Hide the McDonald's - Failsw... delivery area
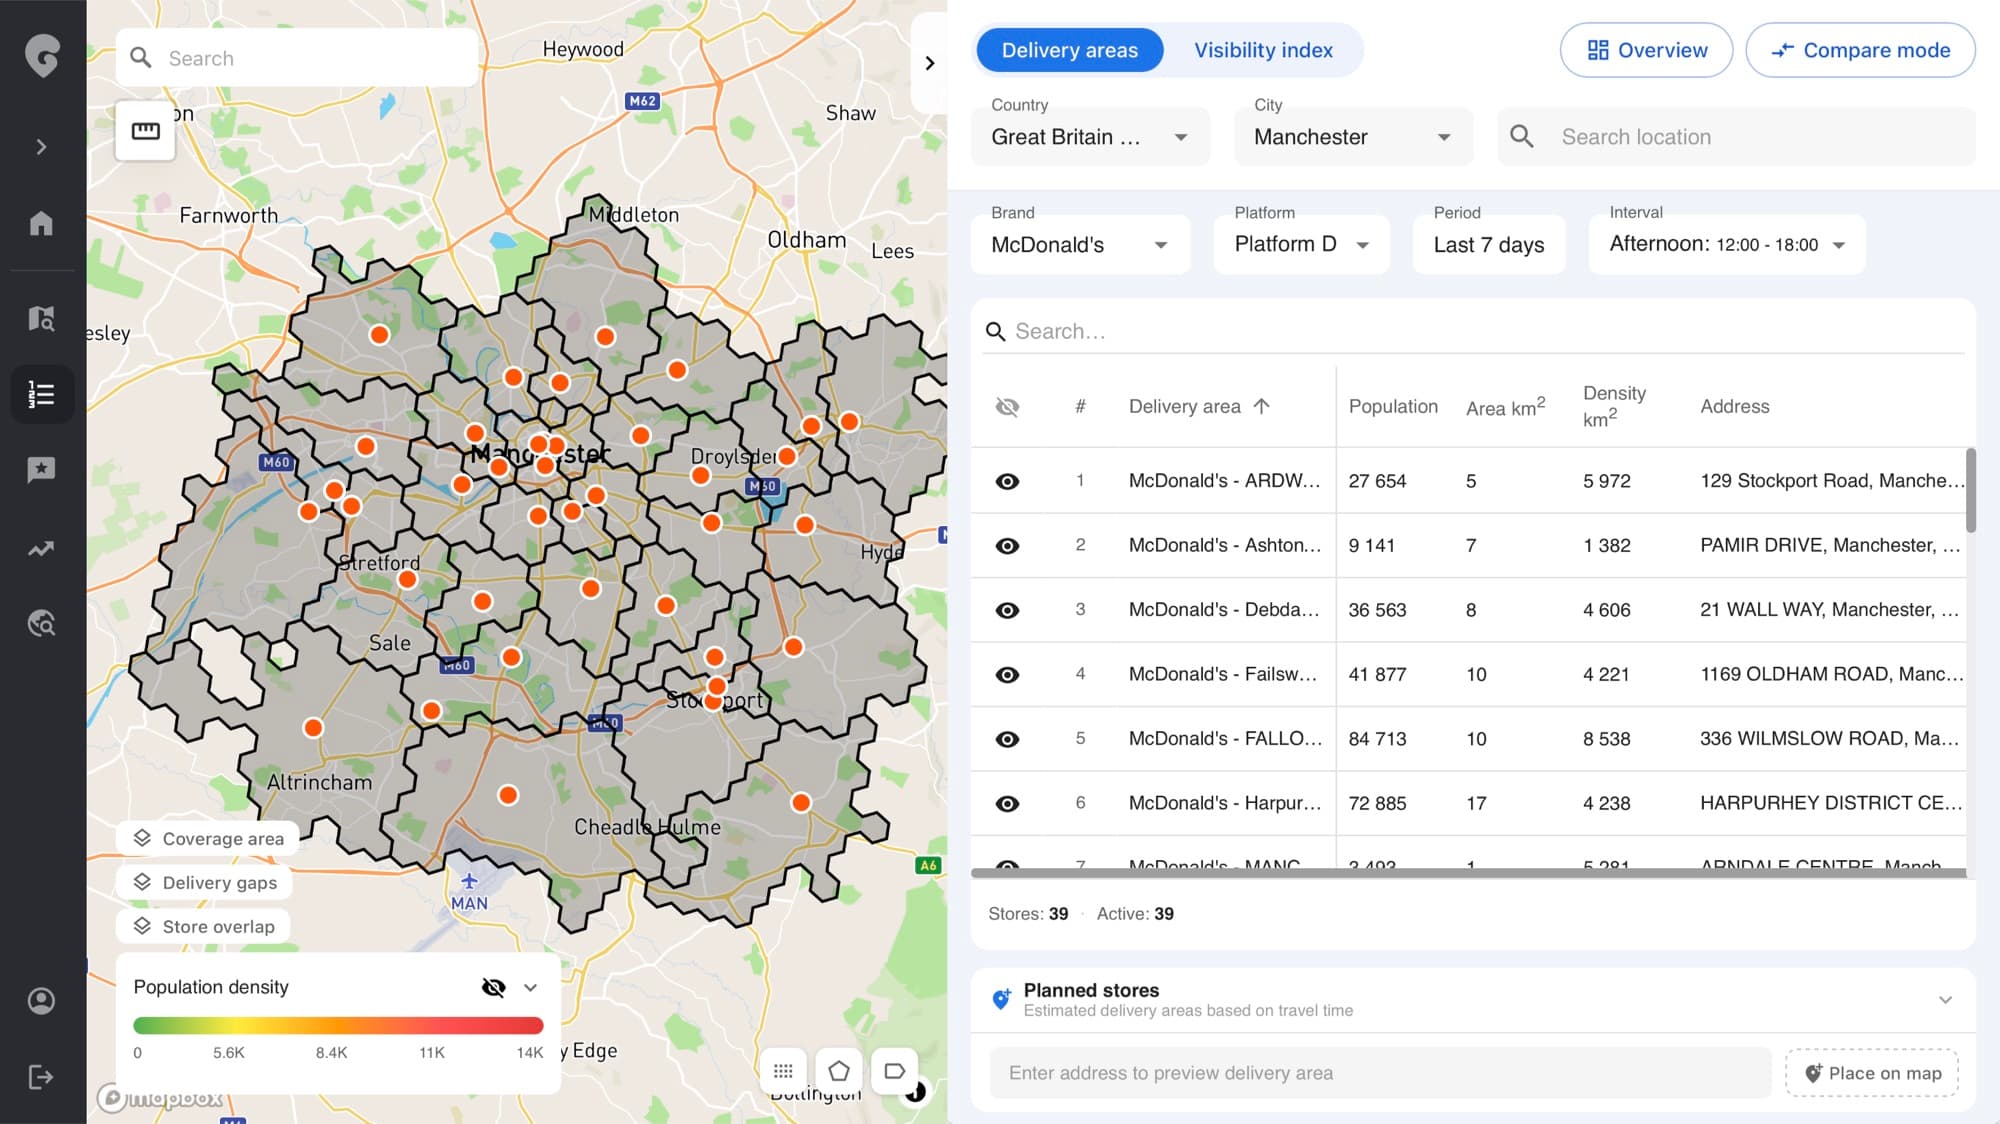Screen dimensions: 2000x1124 coord(1008,675)
